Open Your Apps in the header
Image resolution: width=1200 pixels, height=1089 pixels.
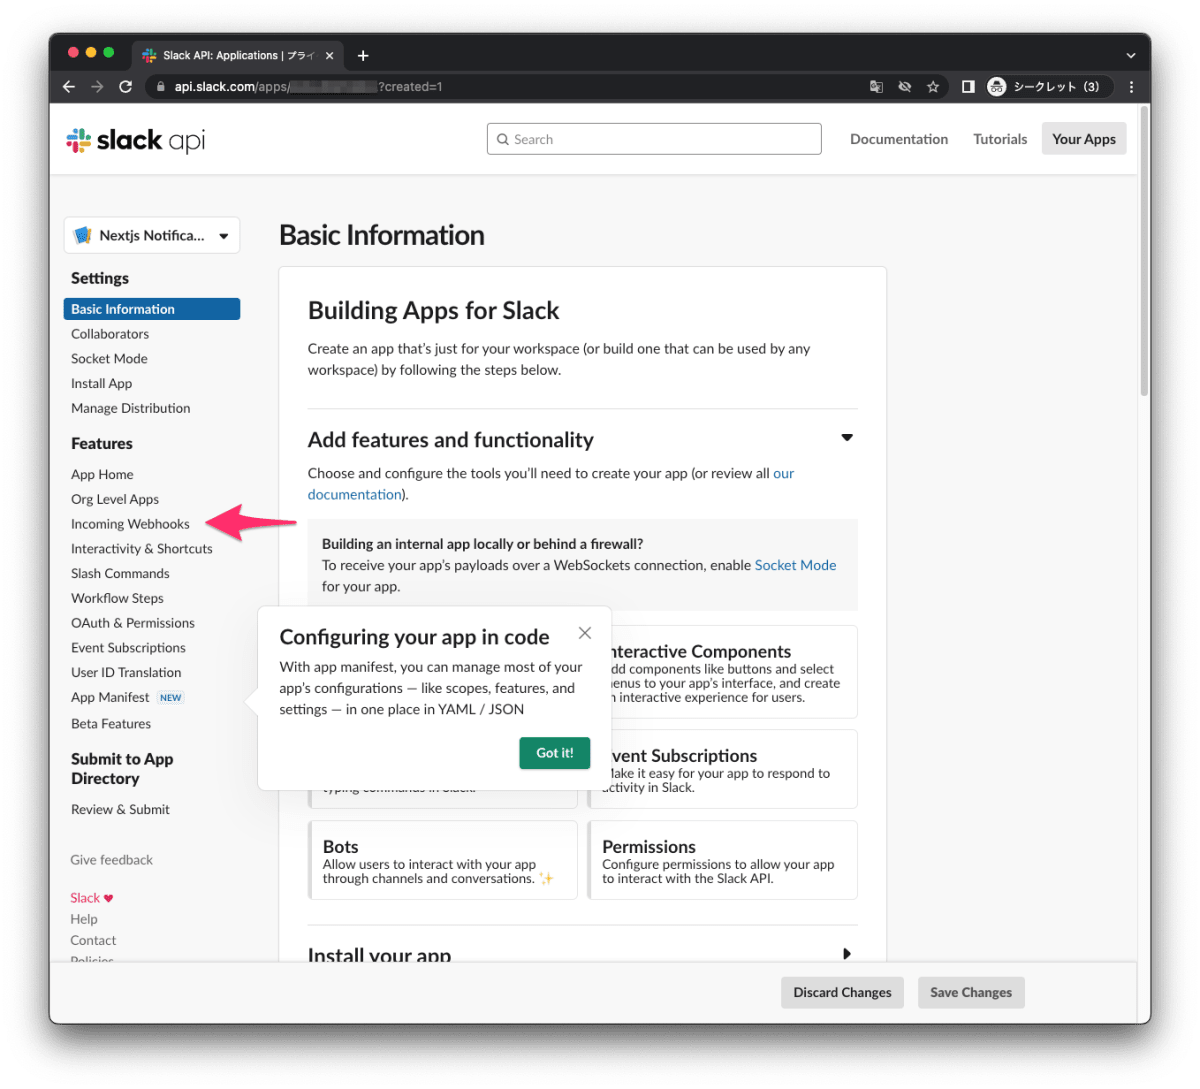(1084, 139)
